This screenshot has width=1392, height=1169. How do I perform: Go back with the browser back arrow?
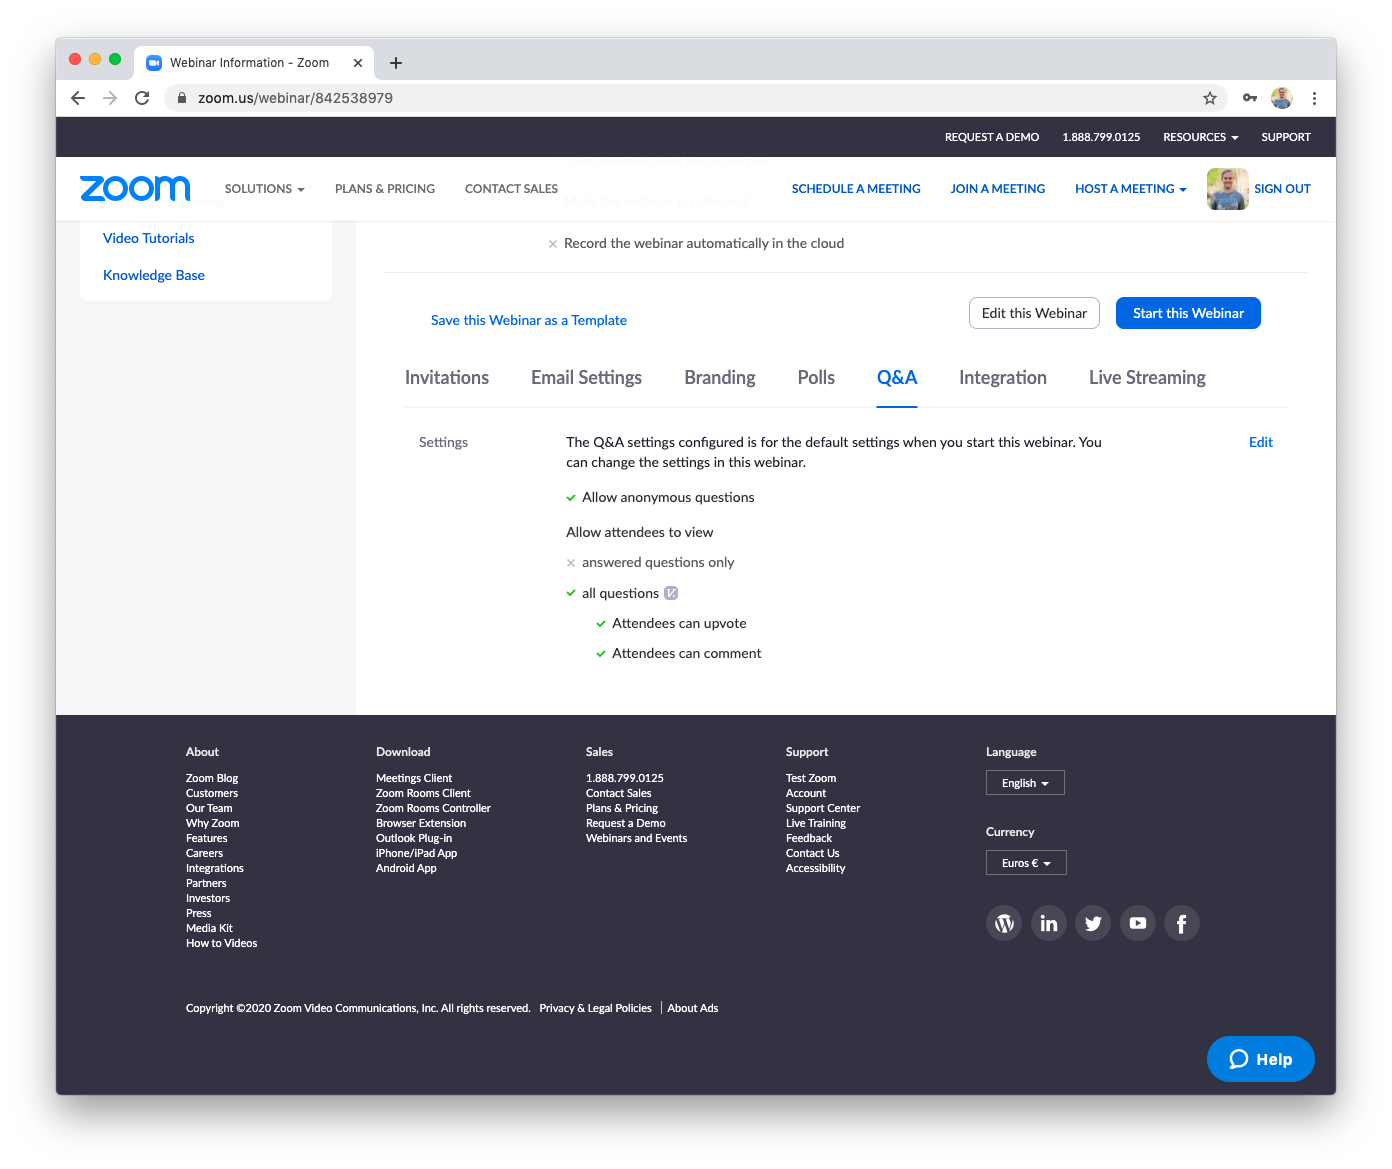pyautogui.click(x=78, y=98)
